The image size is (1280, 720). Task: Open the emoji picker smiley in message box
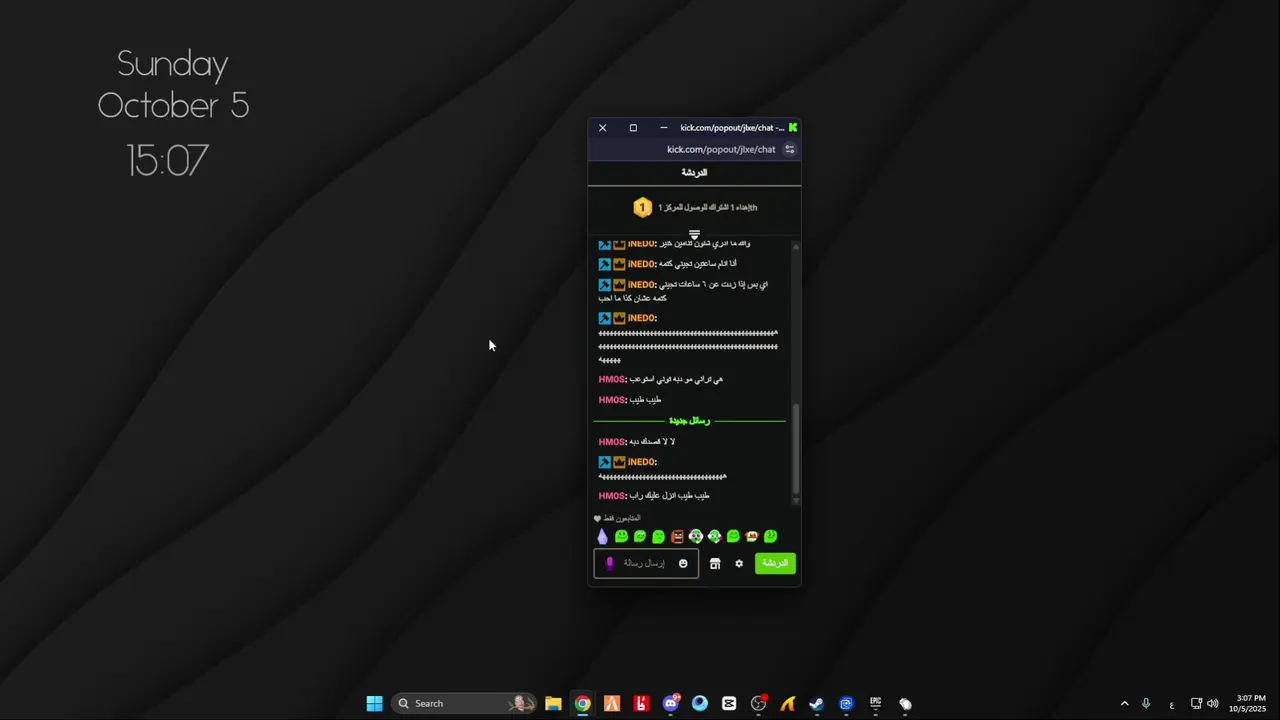click(x=683, y=564)
